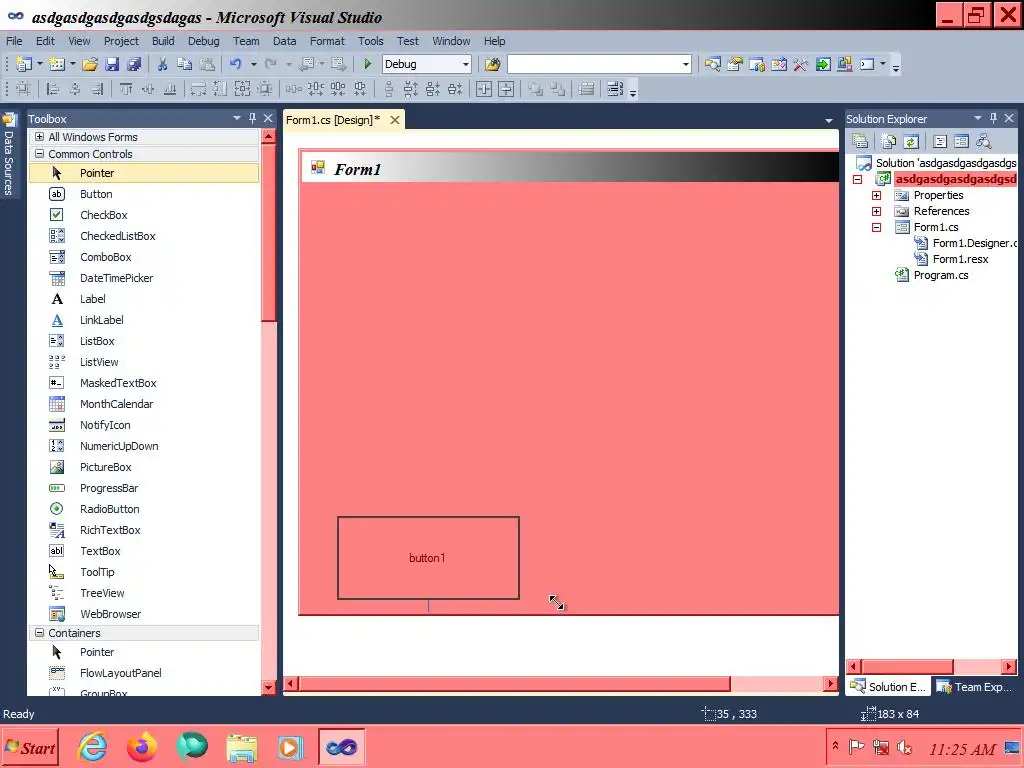1024x768 pixels.
Task: Click the Align Lefts layout icon
Action: (53, 89)
